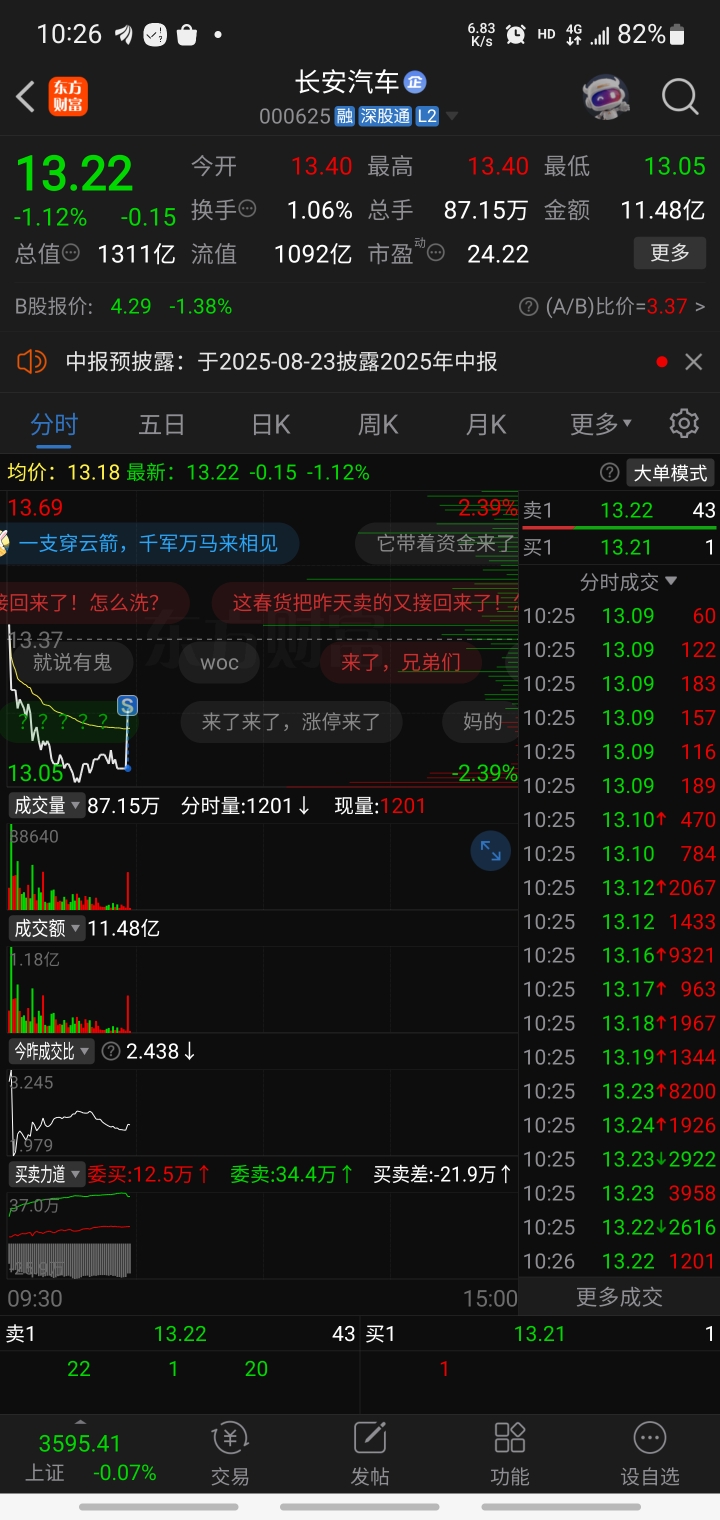This screenshot has width=720, height=1520.
Task: Switch to the 周K tab
Action: 378,424
